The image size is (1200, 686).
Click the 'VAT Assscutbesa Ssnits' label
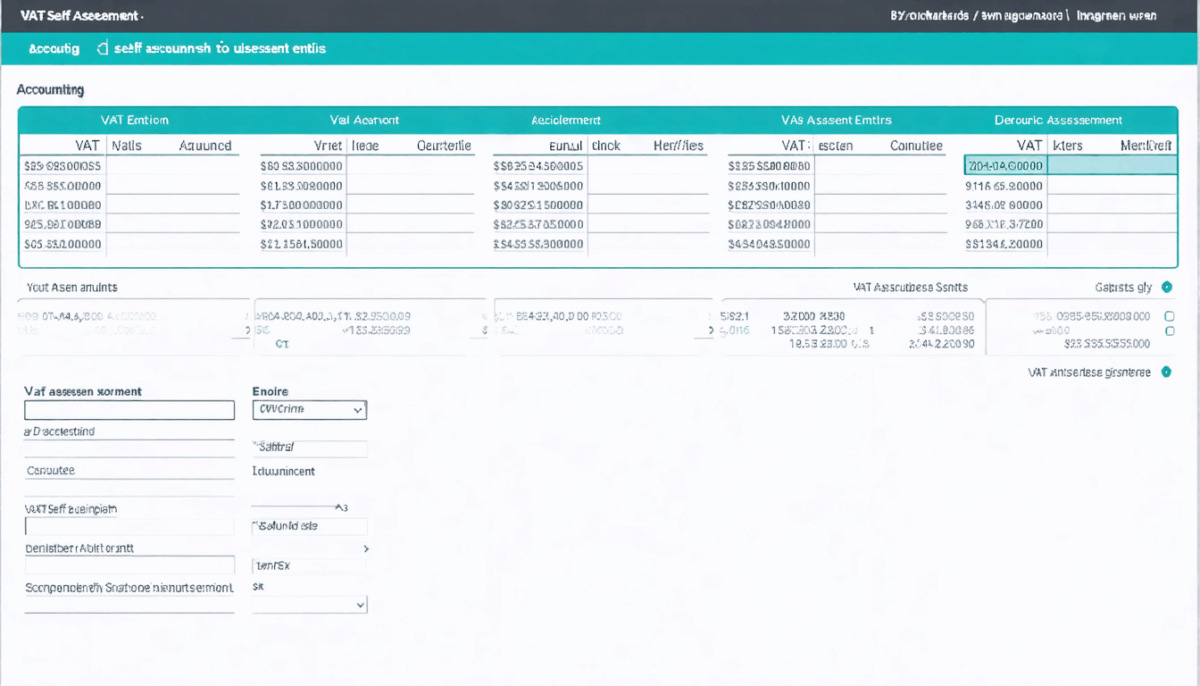click(910, 287)
